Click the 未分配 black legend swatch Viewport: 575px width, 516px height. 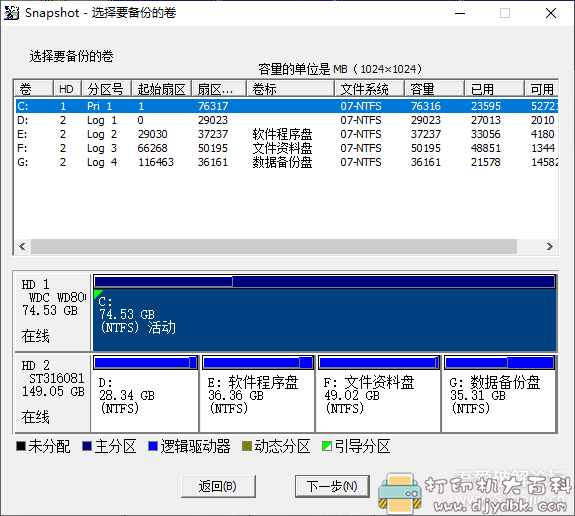click(x=21, y=446)
